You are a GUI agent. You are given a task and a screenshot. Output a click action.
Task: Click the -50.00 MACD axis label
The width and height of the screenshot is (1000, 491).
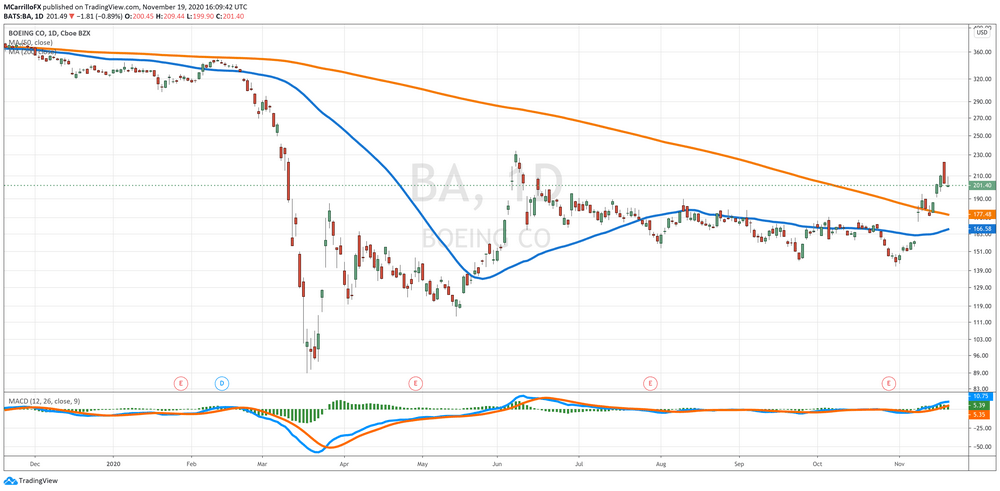pyautogui.click(x=982, y=447)
